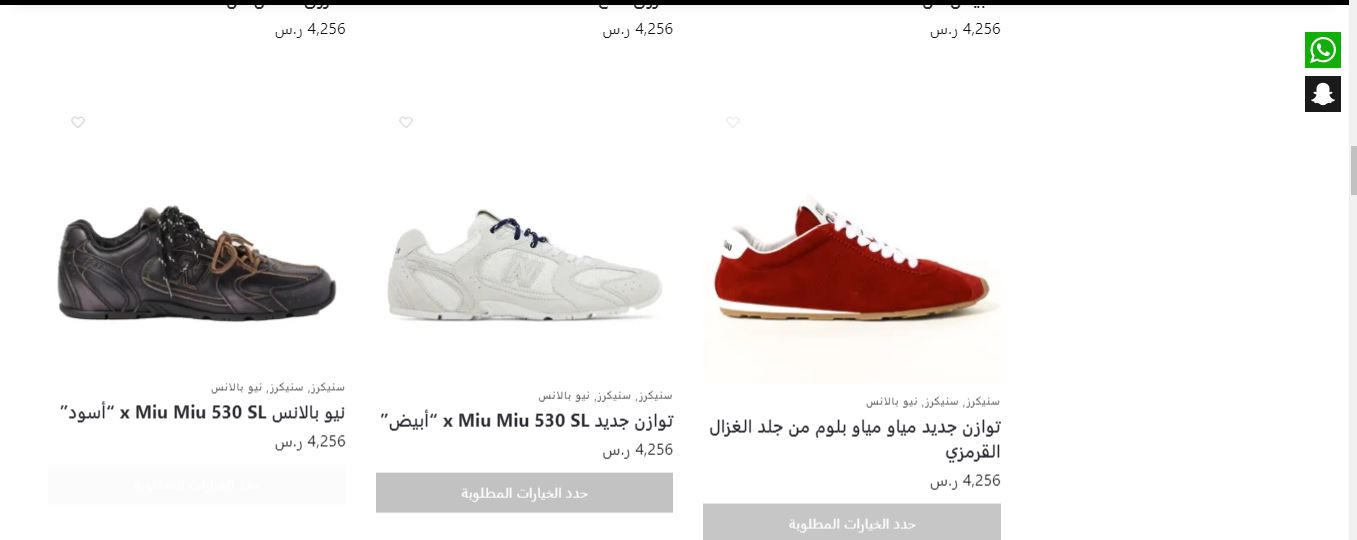Click the page vertical scrollbar thumb
Viewport: 1357px width, 540px height.
point(1351,170)
